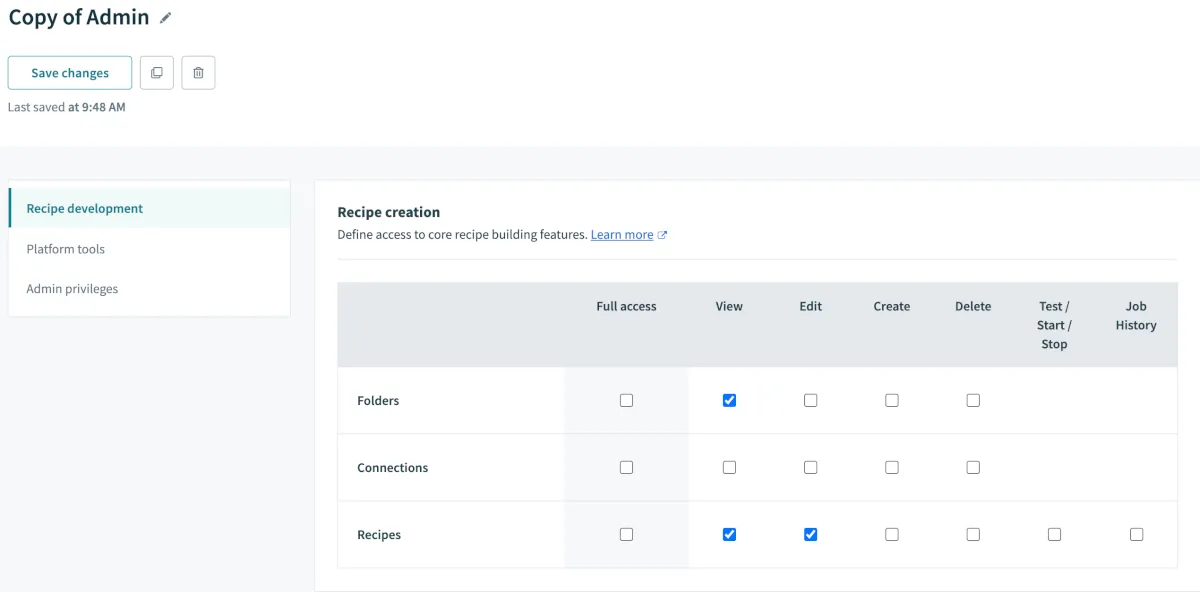Check View permission for Connections

[729, 467]
